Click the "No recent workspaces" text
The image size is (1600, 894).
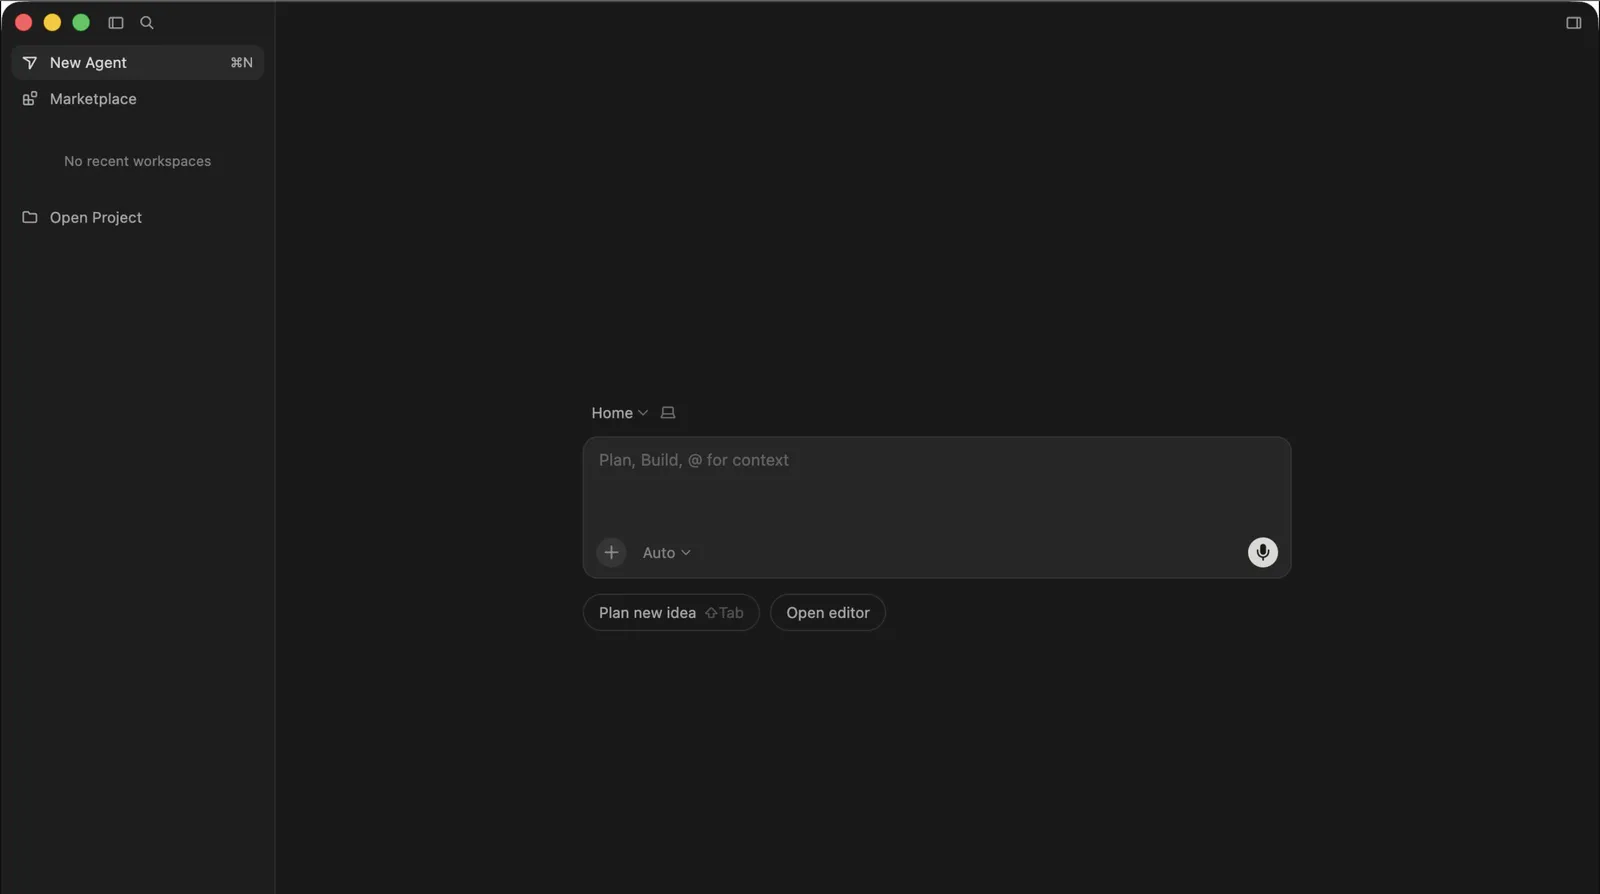pyautogui.click(x=138, y=161)
